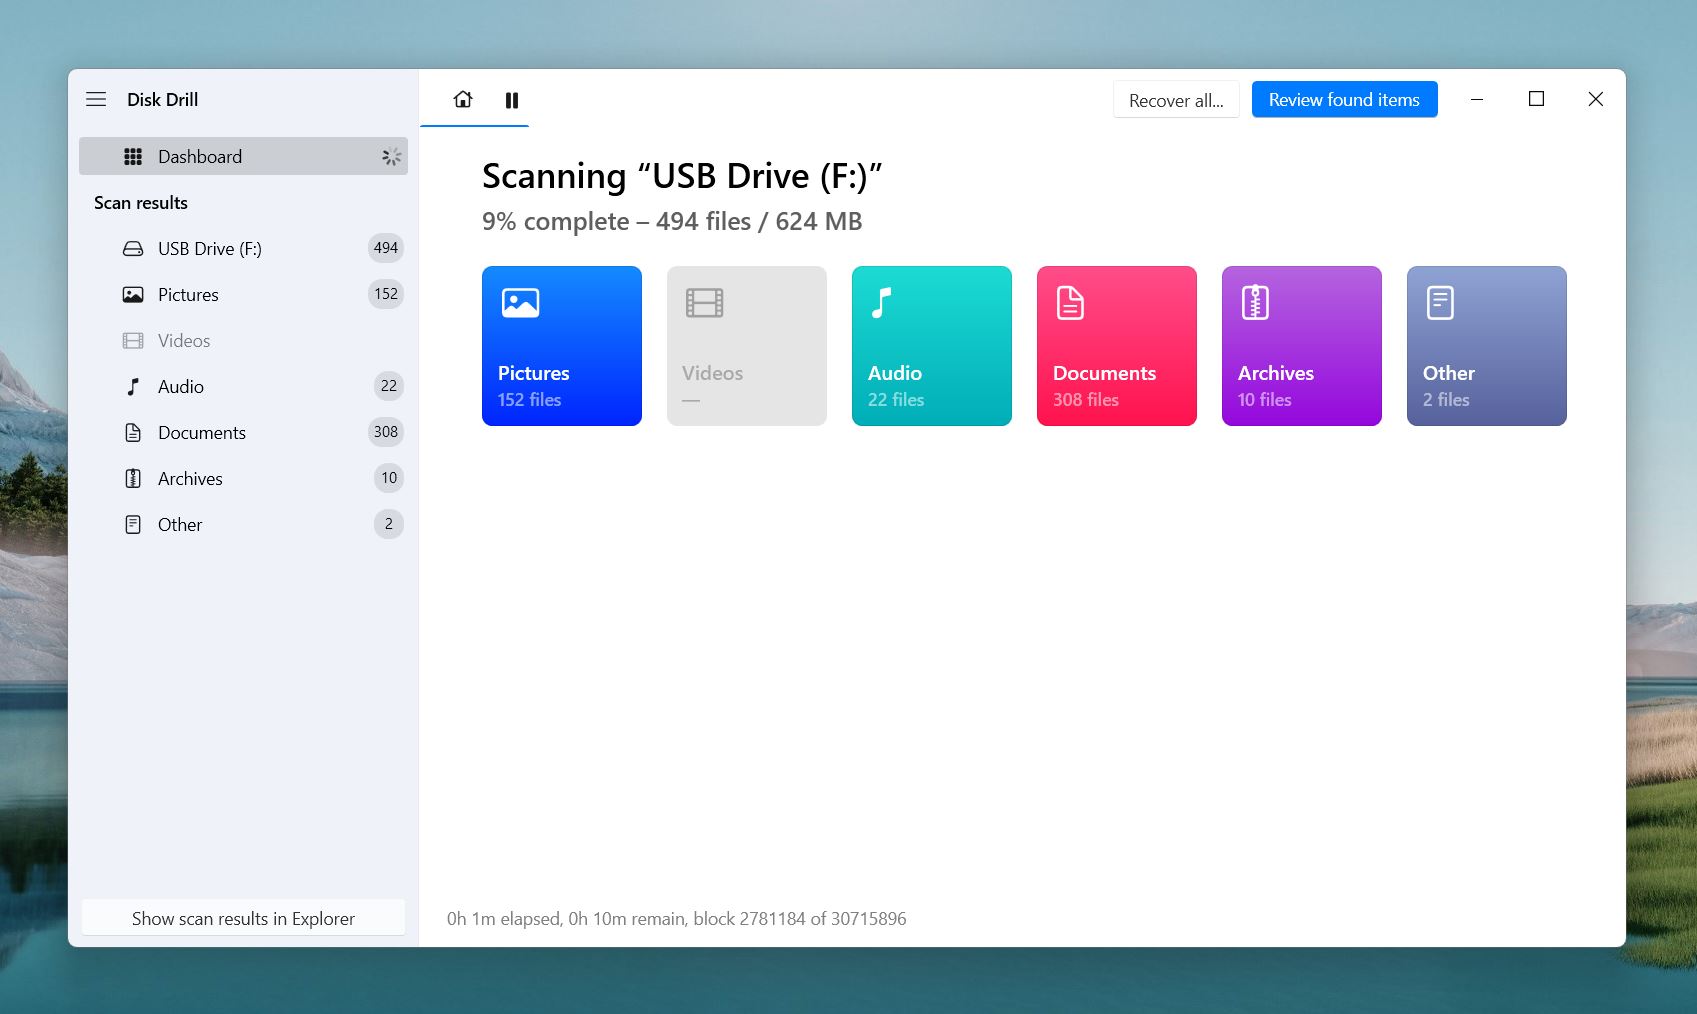Screen dimensions: 1697x1014
Task: Open the Archives 10 files card
Action: tap(1302, 346)
